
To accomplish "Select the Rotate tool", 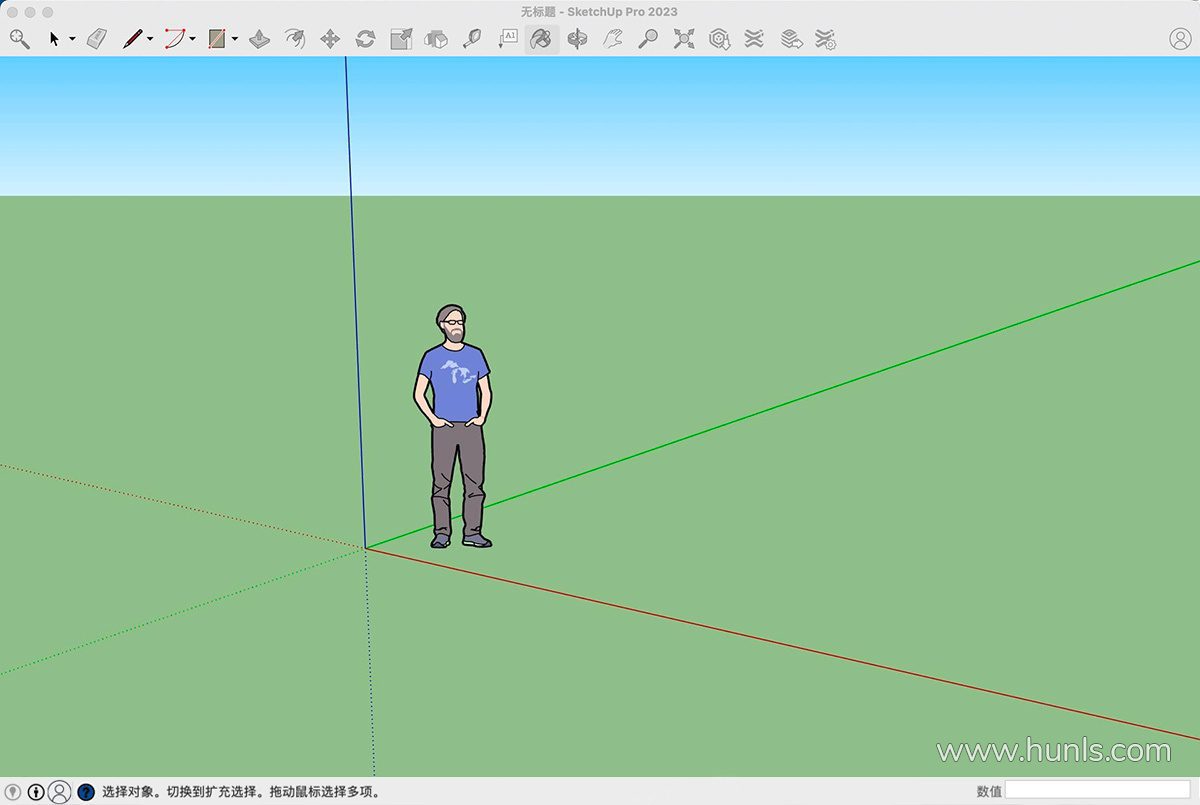I will [x=365, y=39].
